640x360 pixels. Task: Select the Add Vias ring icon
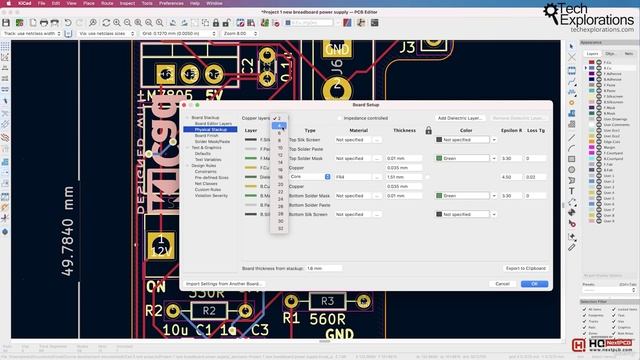click(x=571, y=102)
